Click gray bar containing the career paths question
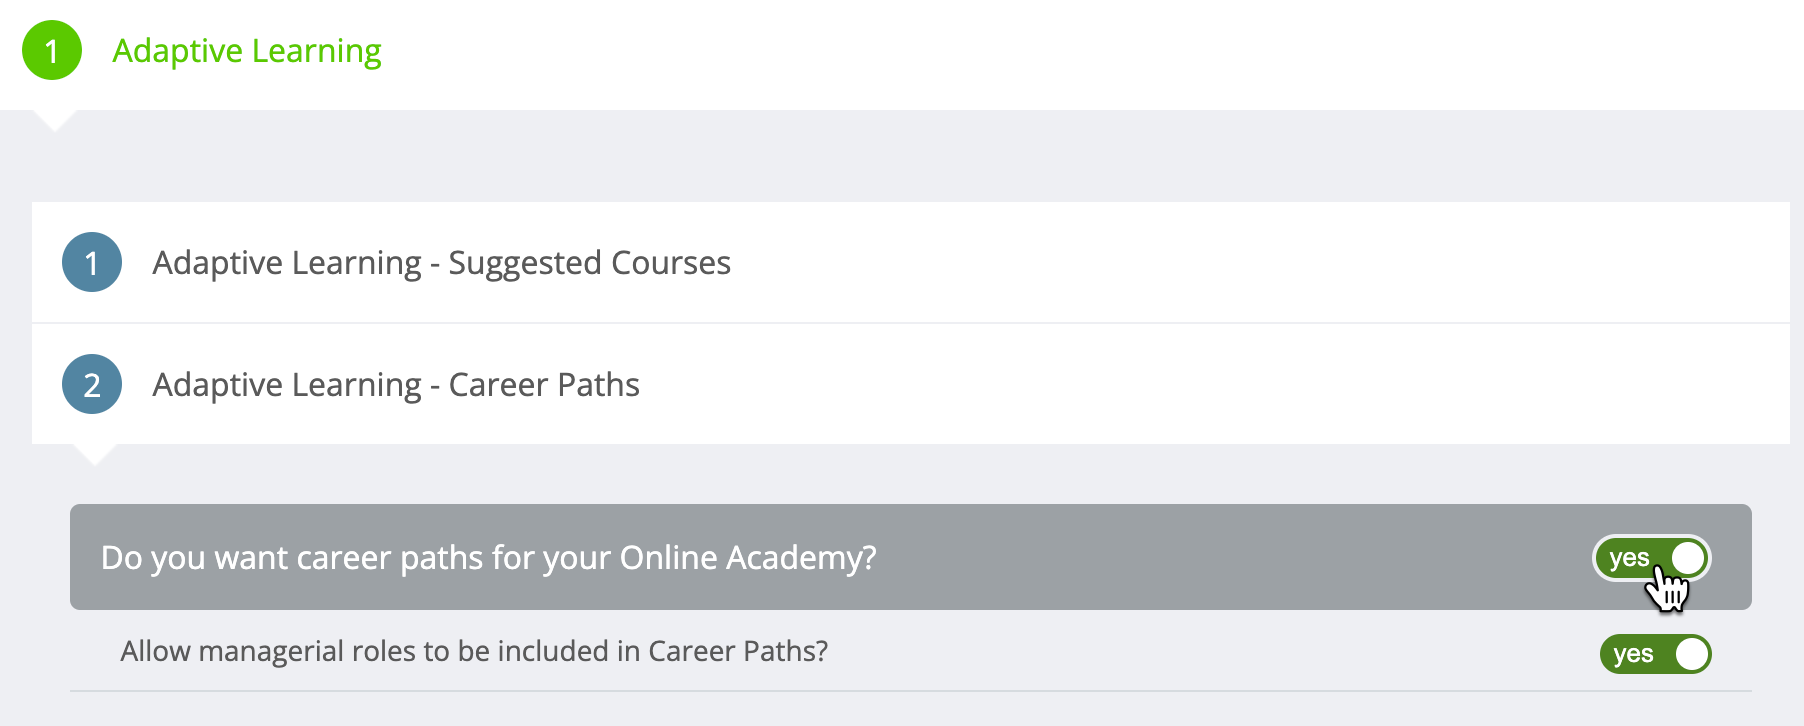The width and height of the screenshot is (1804, 726). pos(911,557)
